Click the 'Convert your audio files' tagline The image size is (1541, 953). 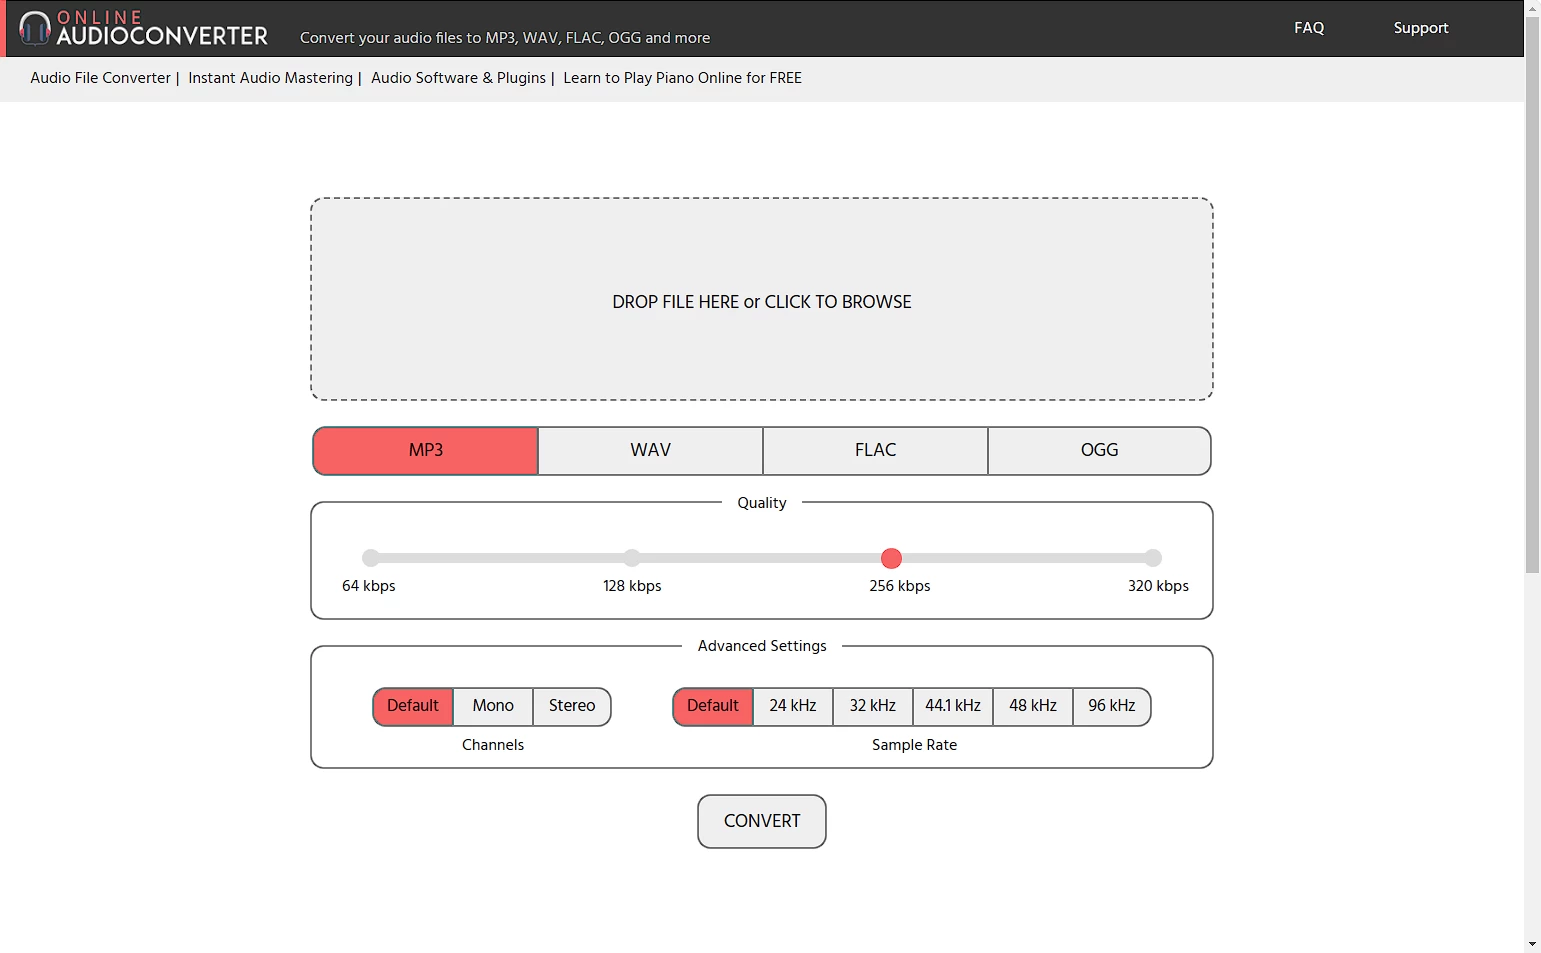[505, 38]
